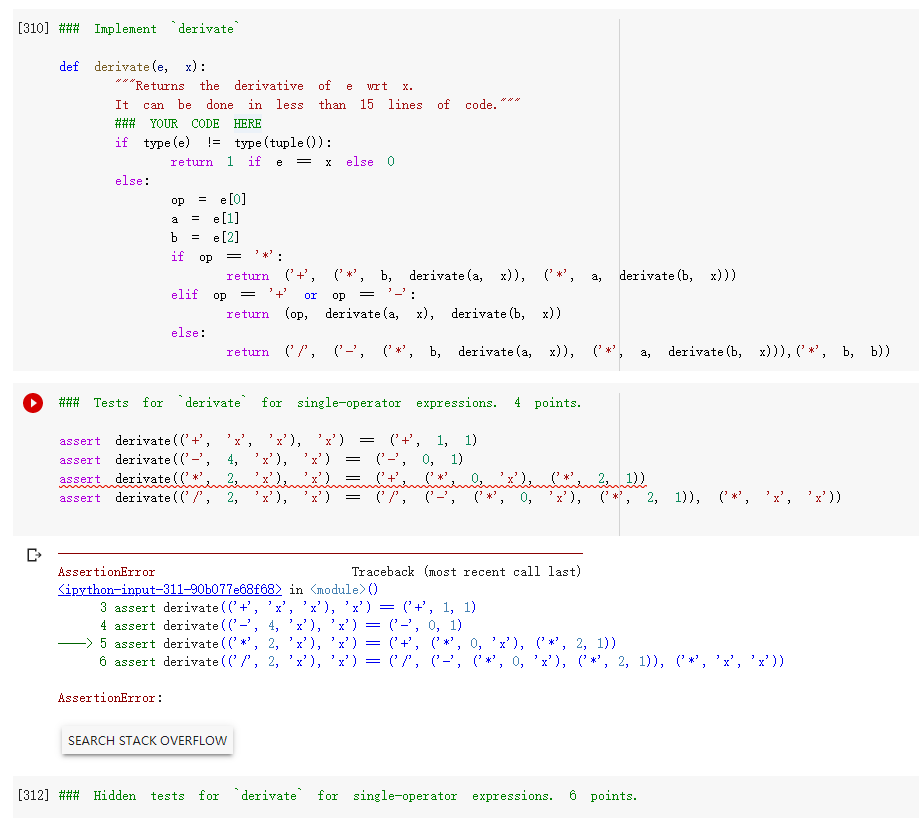The height and width of the screenshot is (818, 919).
Task: Click the "if op == '*':" line
Action: coord(227,257)
